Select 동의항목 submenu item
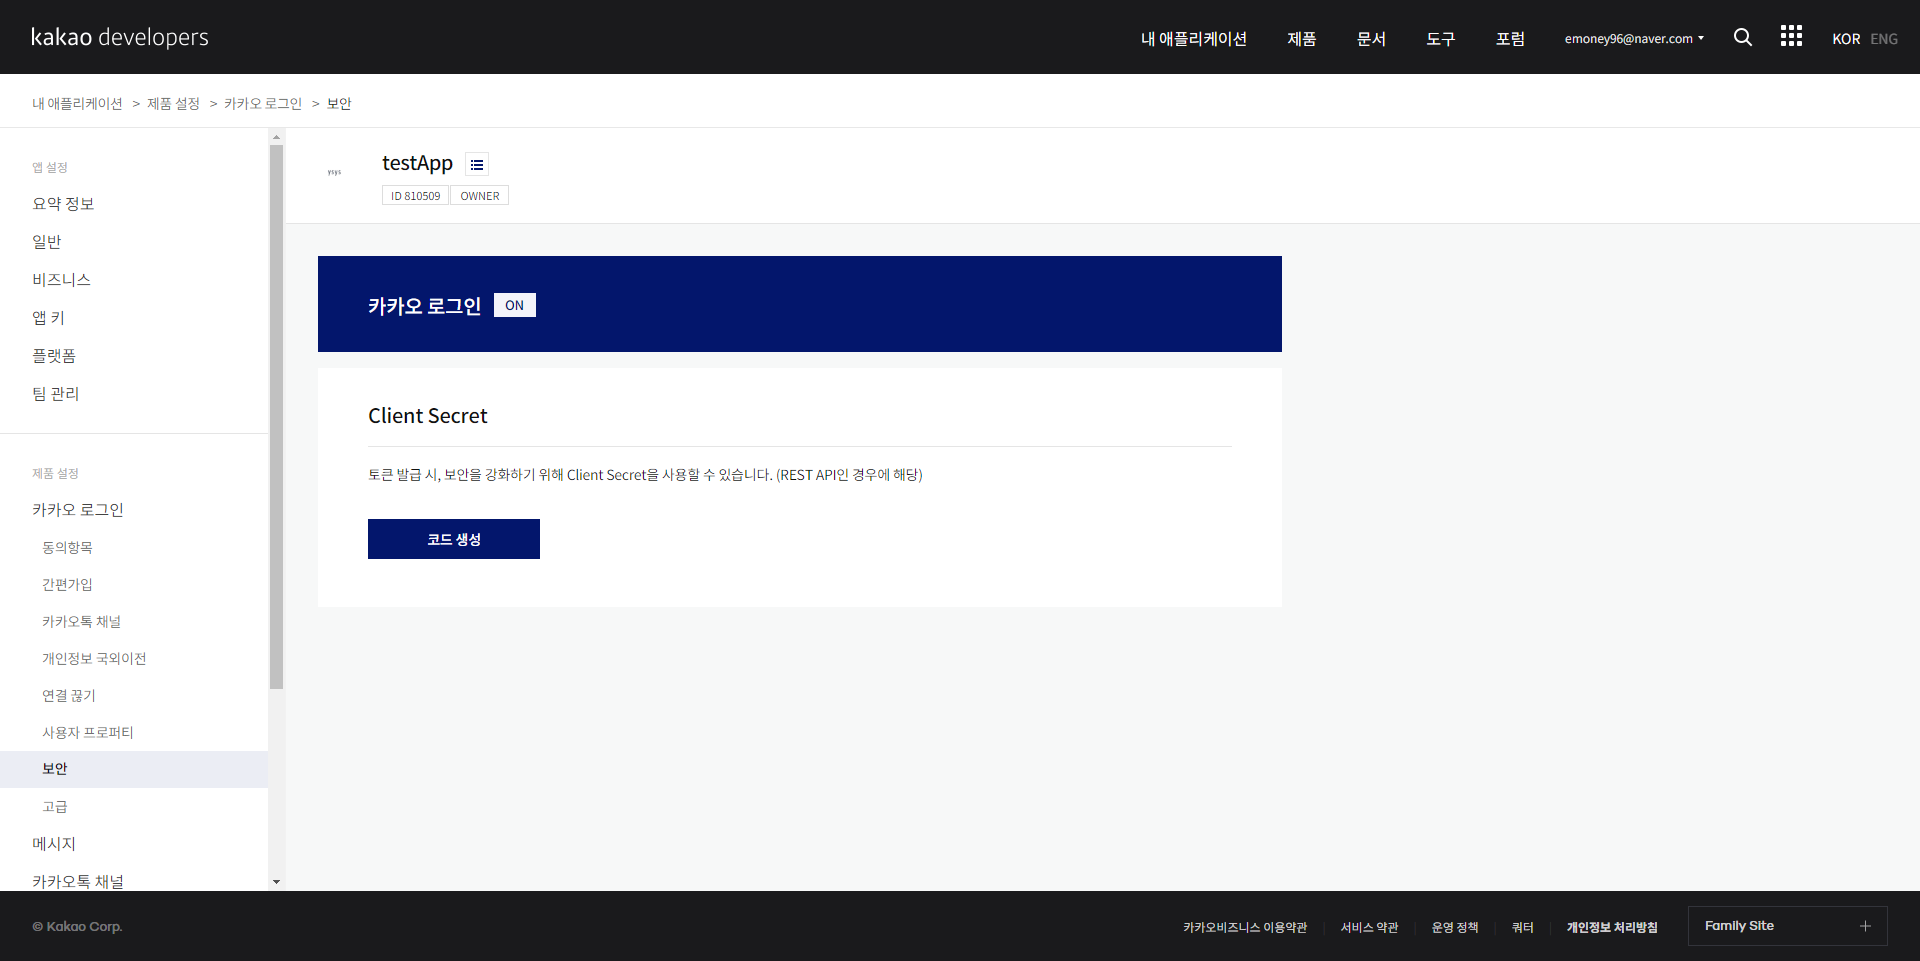 point(67,548)
